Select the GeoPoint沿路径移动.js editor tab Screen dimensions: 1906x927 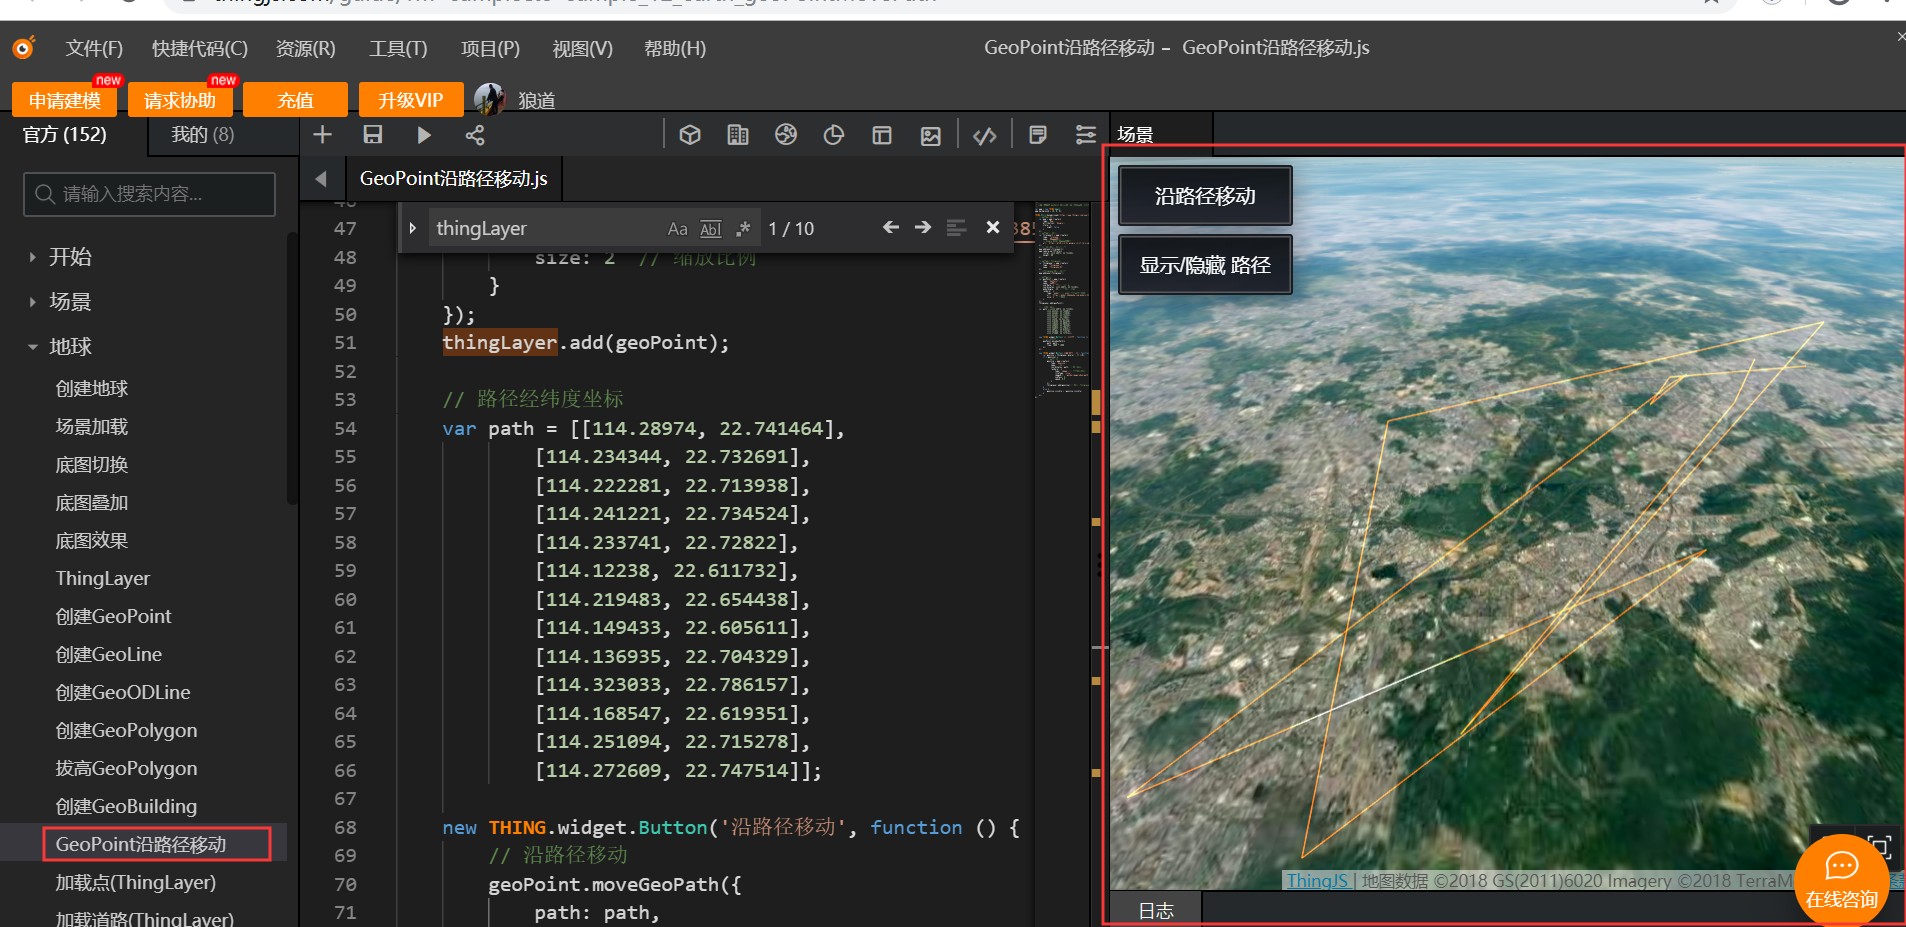point(453,178)
